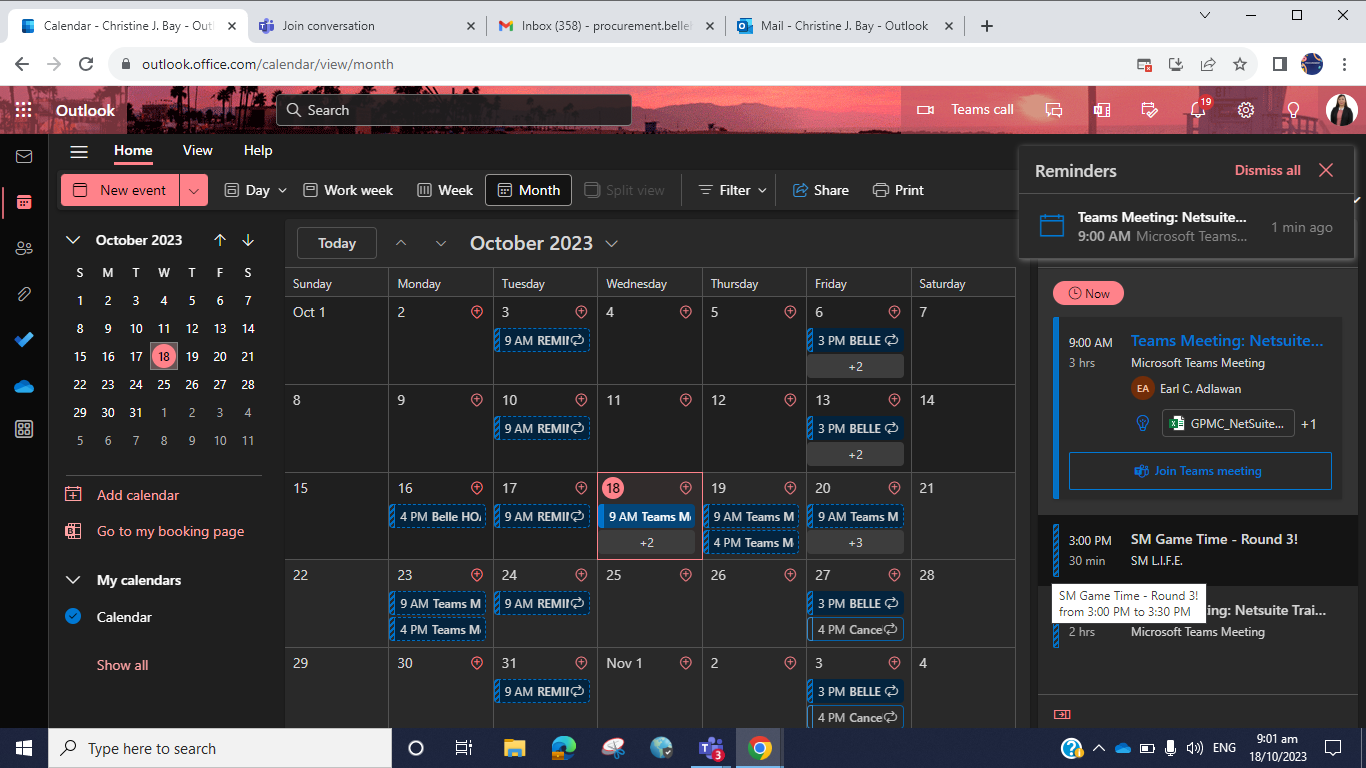Open Outlook settings gear
1366x768 pixels.
point(1246,110)
